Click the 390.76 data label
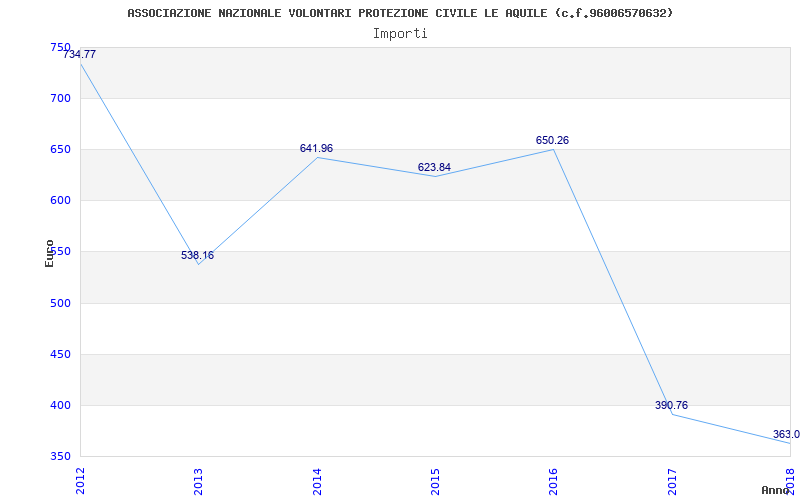Screen dimensions: 800x500 [x=671, y=405]
